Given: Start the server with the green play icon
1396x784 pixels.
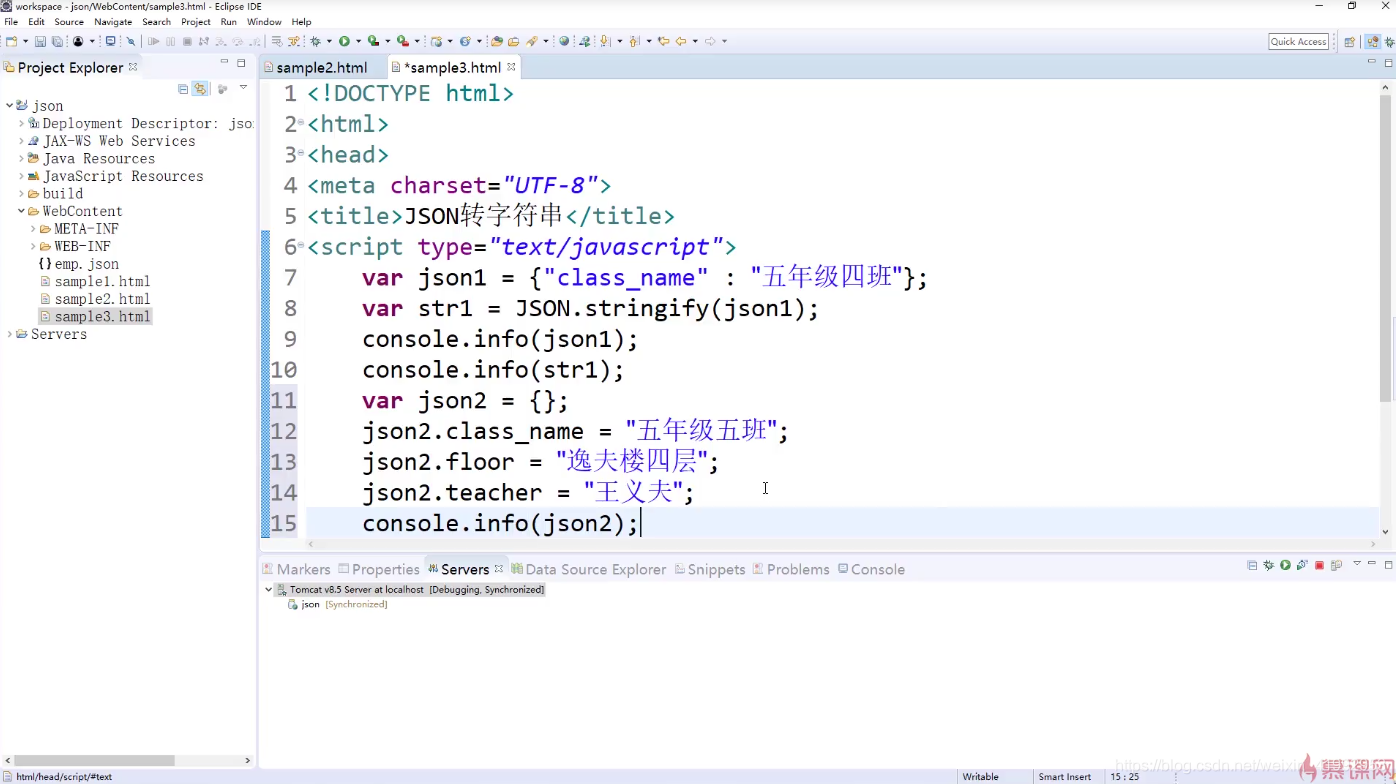Looking at the screenshot, I should (1285, 565).
